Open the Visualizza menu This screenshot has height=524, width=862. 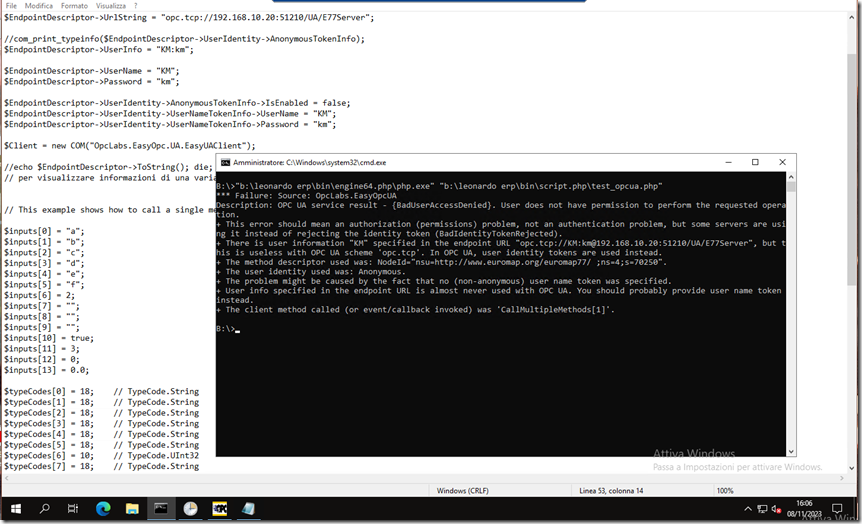point(111,6)
